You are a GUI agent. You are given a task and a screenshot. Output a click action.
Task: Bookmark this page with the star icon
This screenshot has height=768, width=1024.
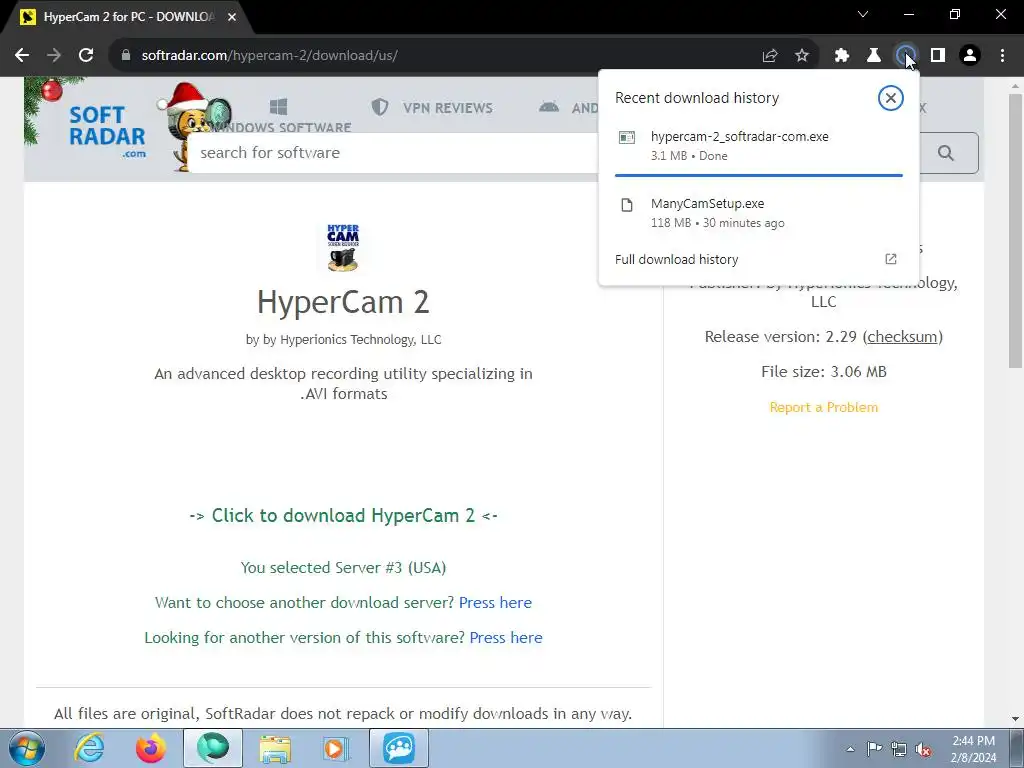[x=802, y=56]
